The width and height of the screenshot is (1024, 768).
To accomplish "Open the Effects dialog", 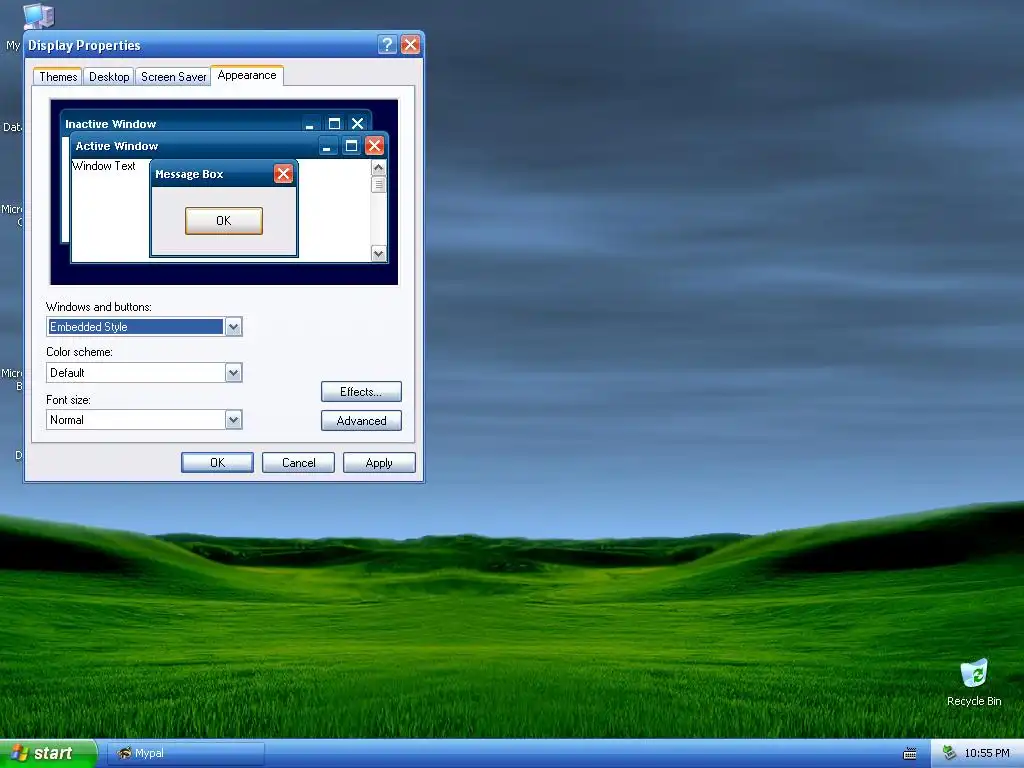I will 361,392.
